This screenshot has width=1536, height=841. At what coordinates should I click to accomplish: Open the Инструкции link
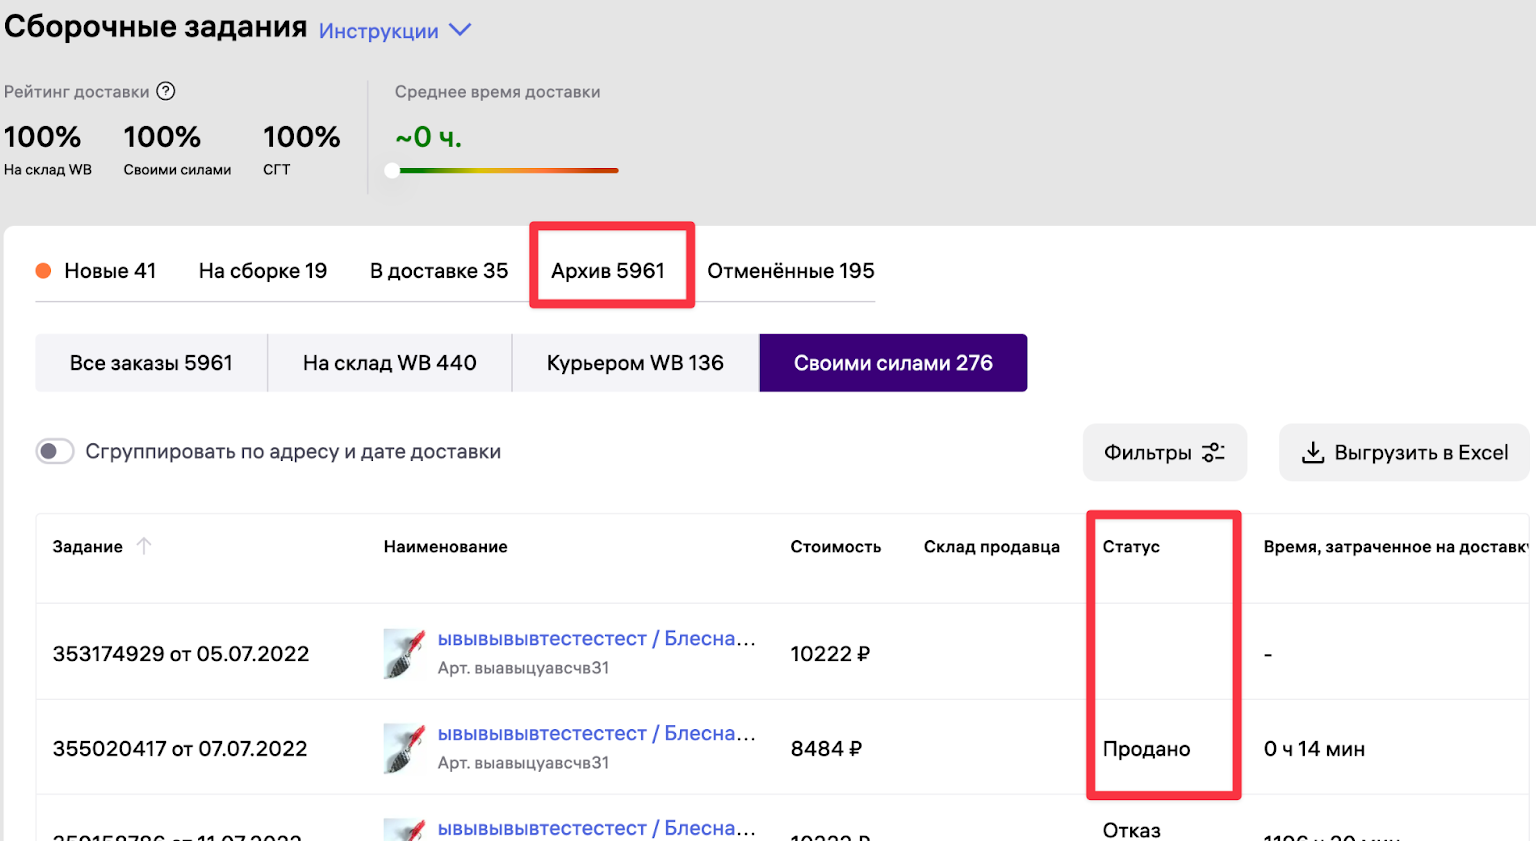[378, 31]
